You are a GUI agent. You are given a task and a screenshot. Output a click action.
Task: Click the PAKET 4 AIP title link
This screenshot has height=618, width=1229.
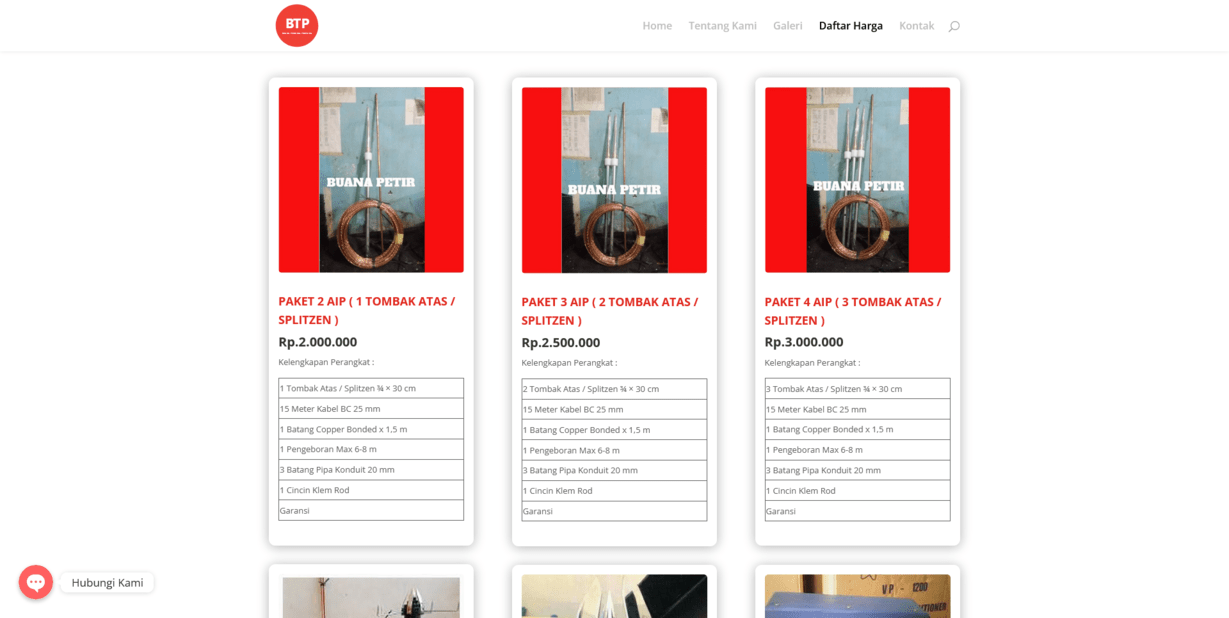853,311
